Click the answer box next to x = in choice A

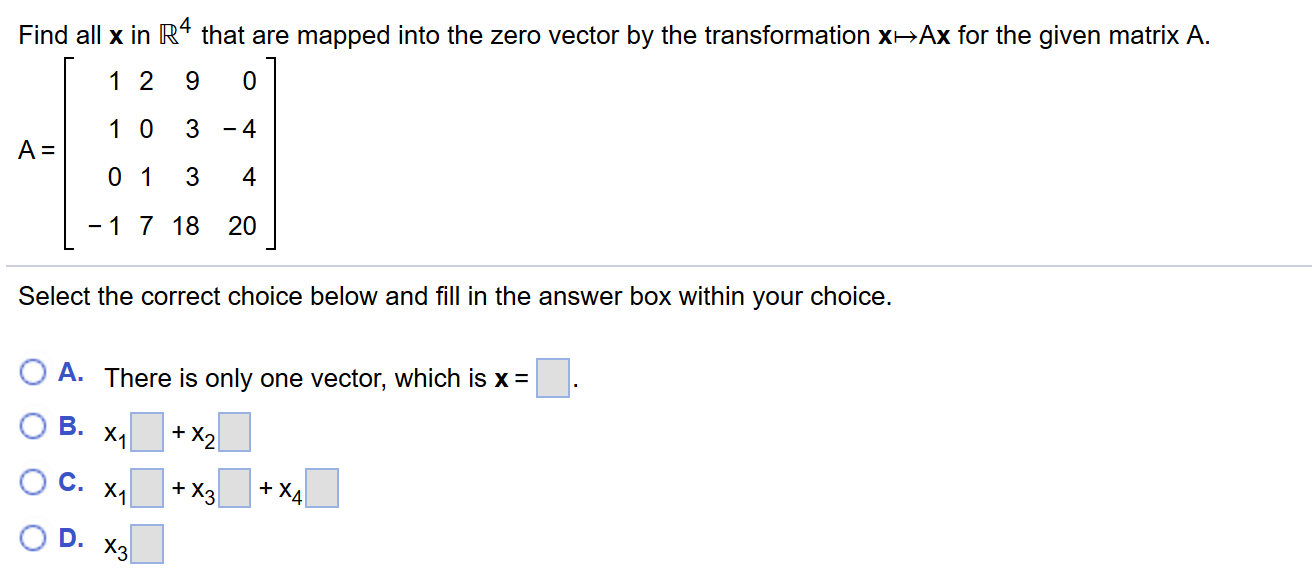(x=551, y=378)
